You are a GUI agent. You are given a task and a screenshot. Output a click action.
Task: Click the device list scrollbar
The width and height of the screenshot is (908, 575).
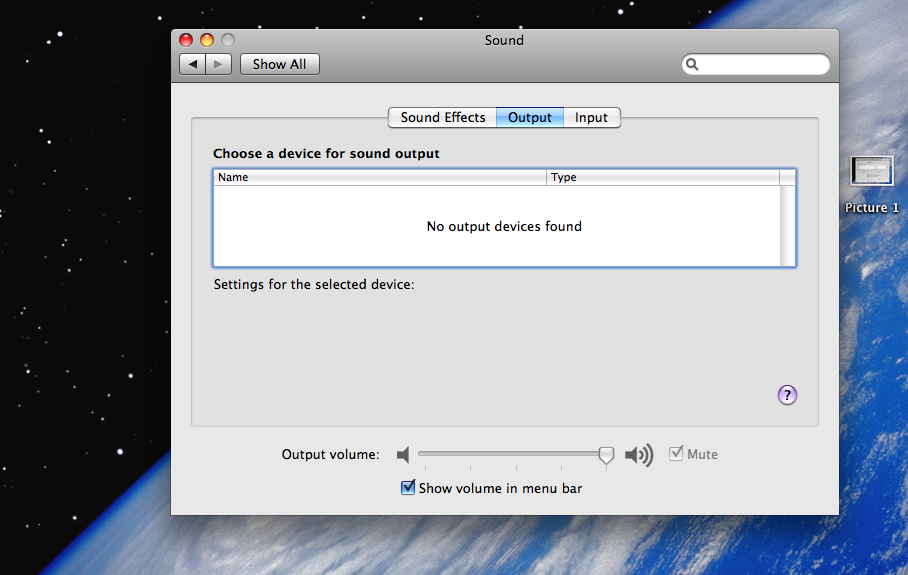click(788, 225)
